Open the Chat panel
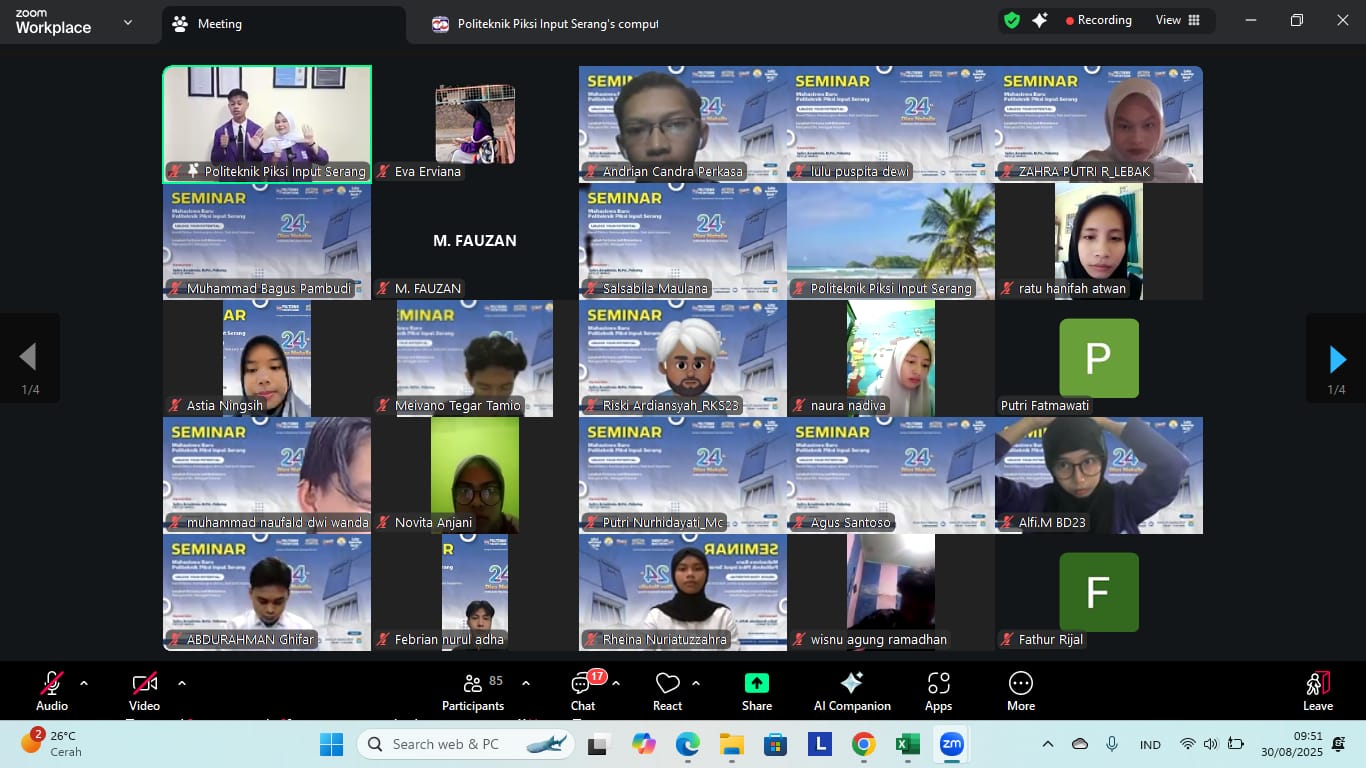 pos(583,691)
